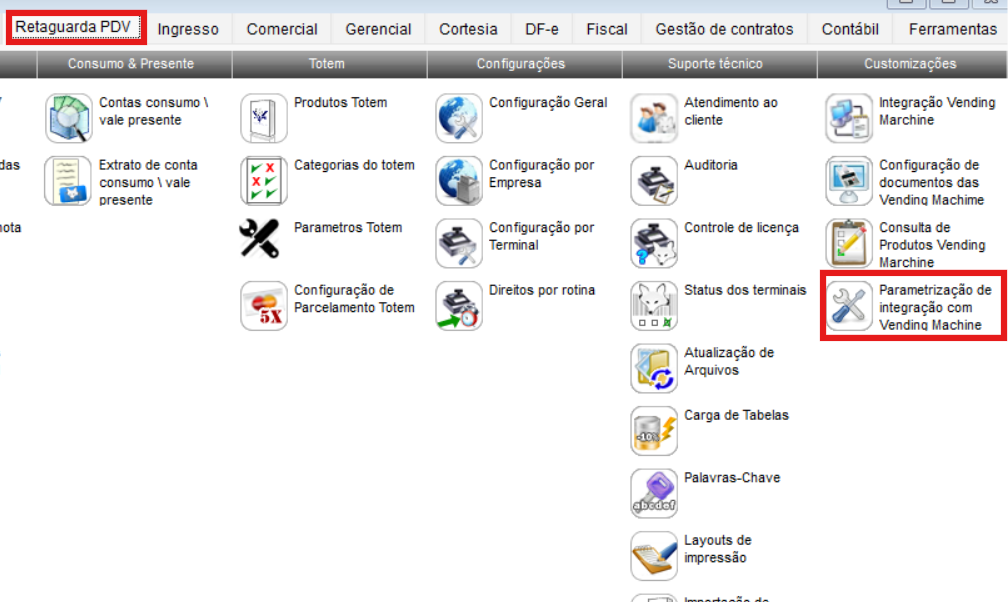Image resolution: width=1008 pixels, height=602 pixels.
Task: Open the Comercial tab
Action: 282,29
